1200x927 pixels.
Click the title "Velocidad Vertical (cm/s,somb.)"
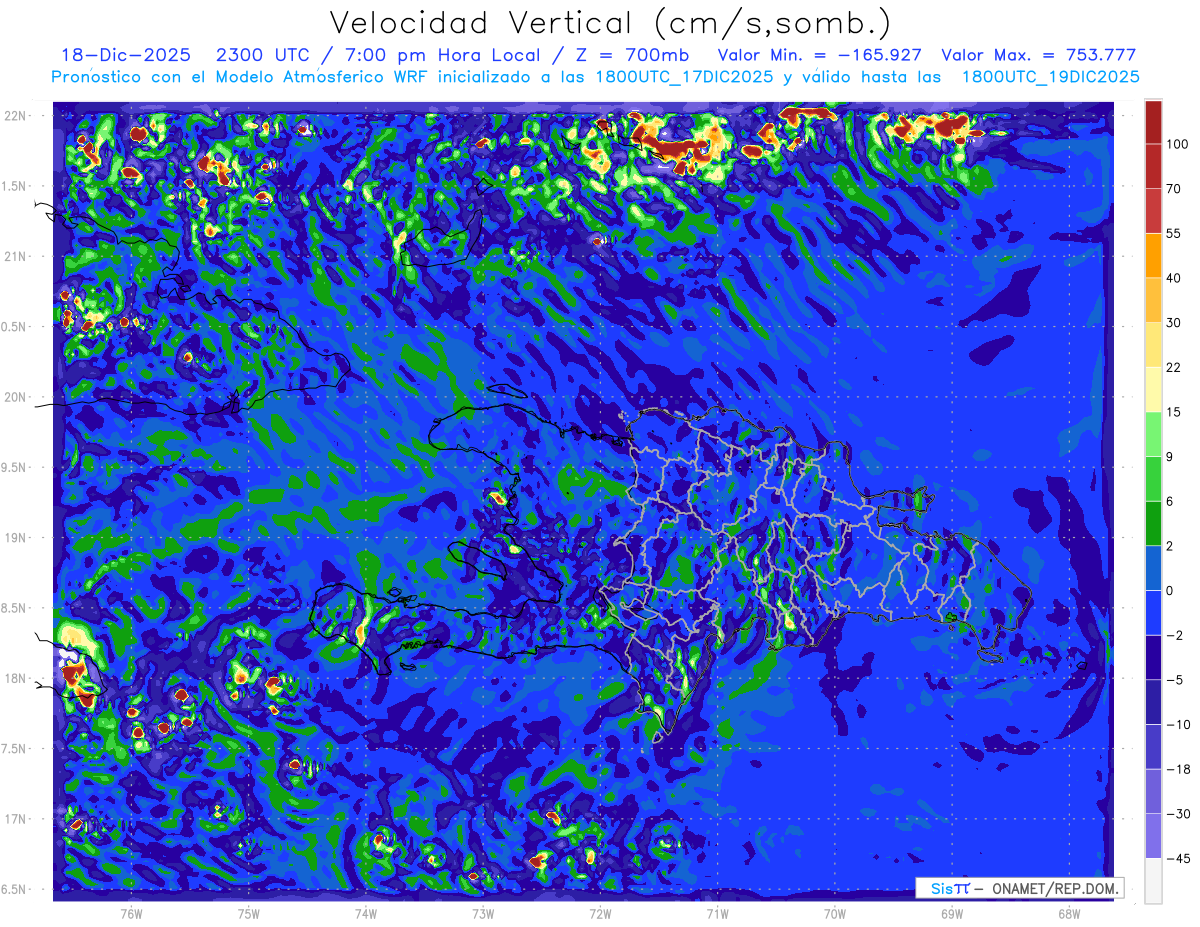click(x=609, y=23)
